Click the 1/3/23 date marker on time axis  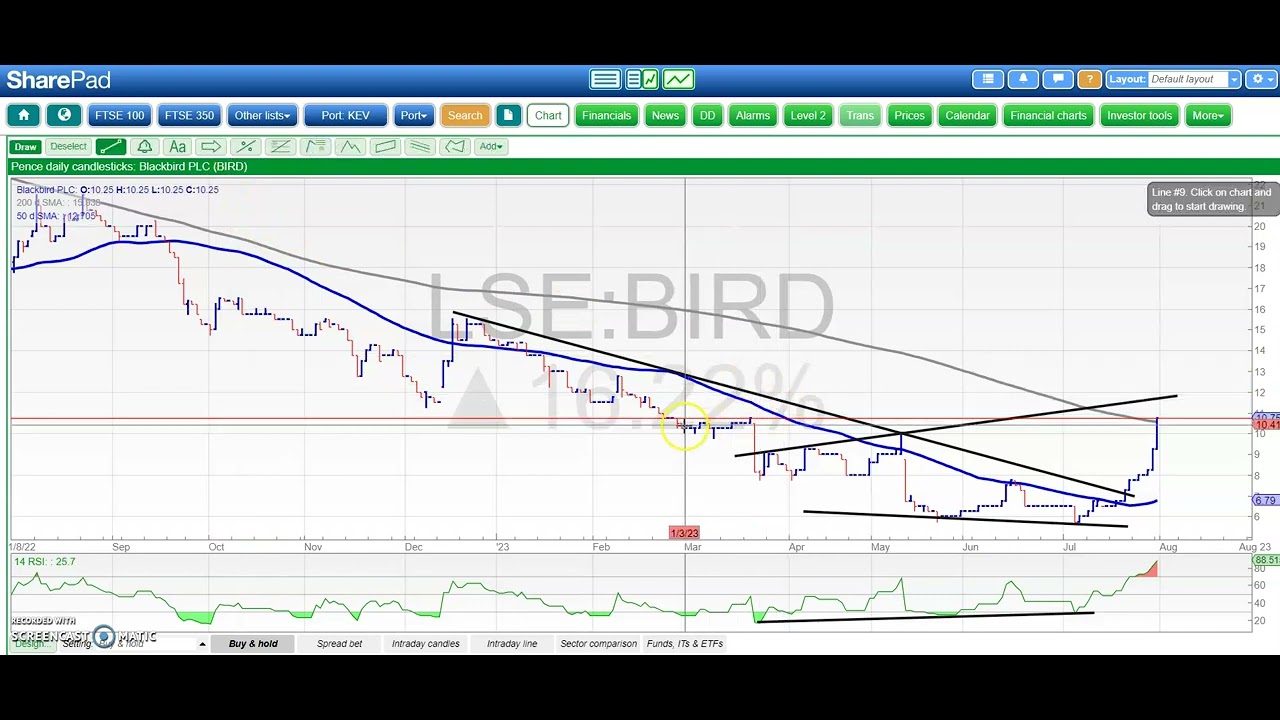point(685,533)
